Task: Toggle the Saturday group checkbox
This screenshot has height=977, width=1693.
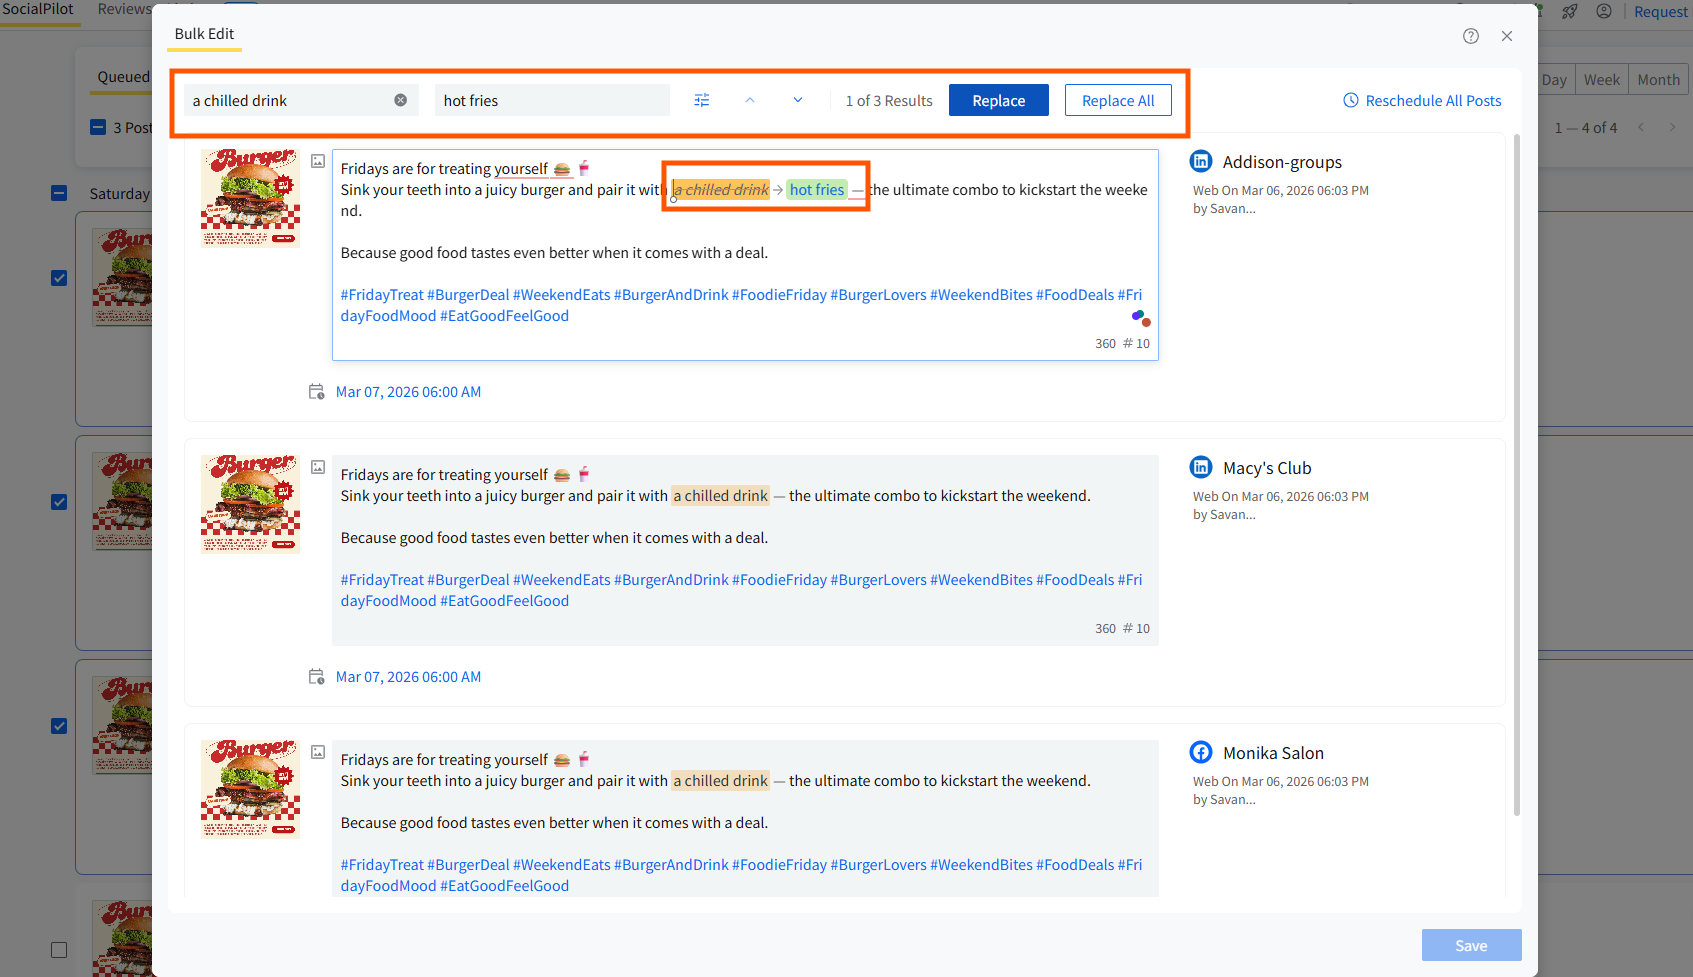Action: (59, 193)
